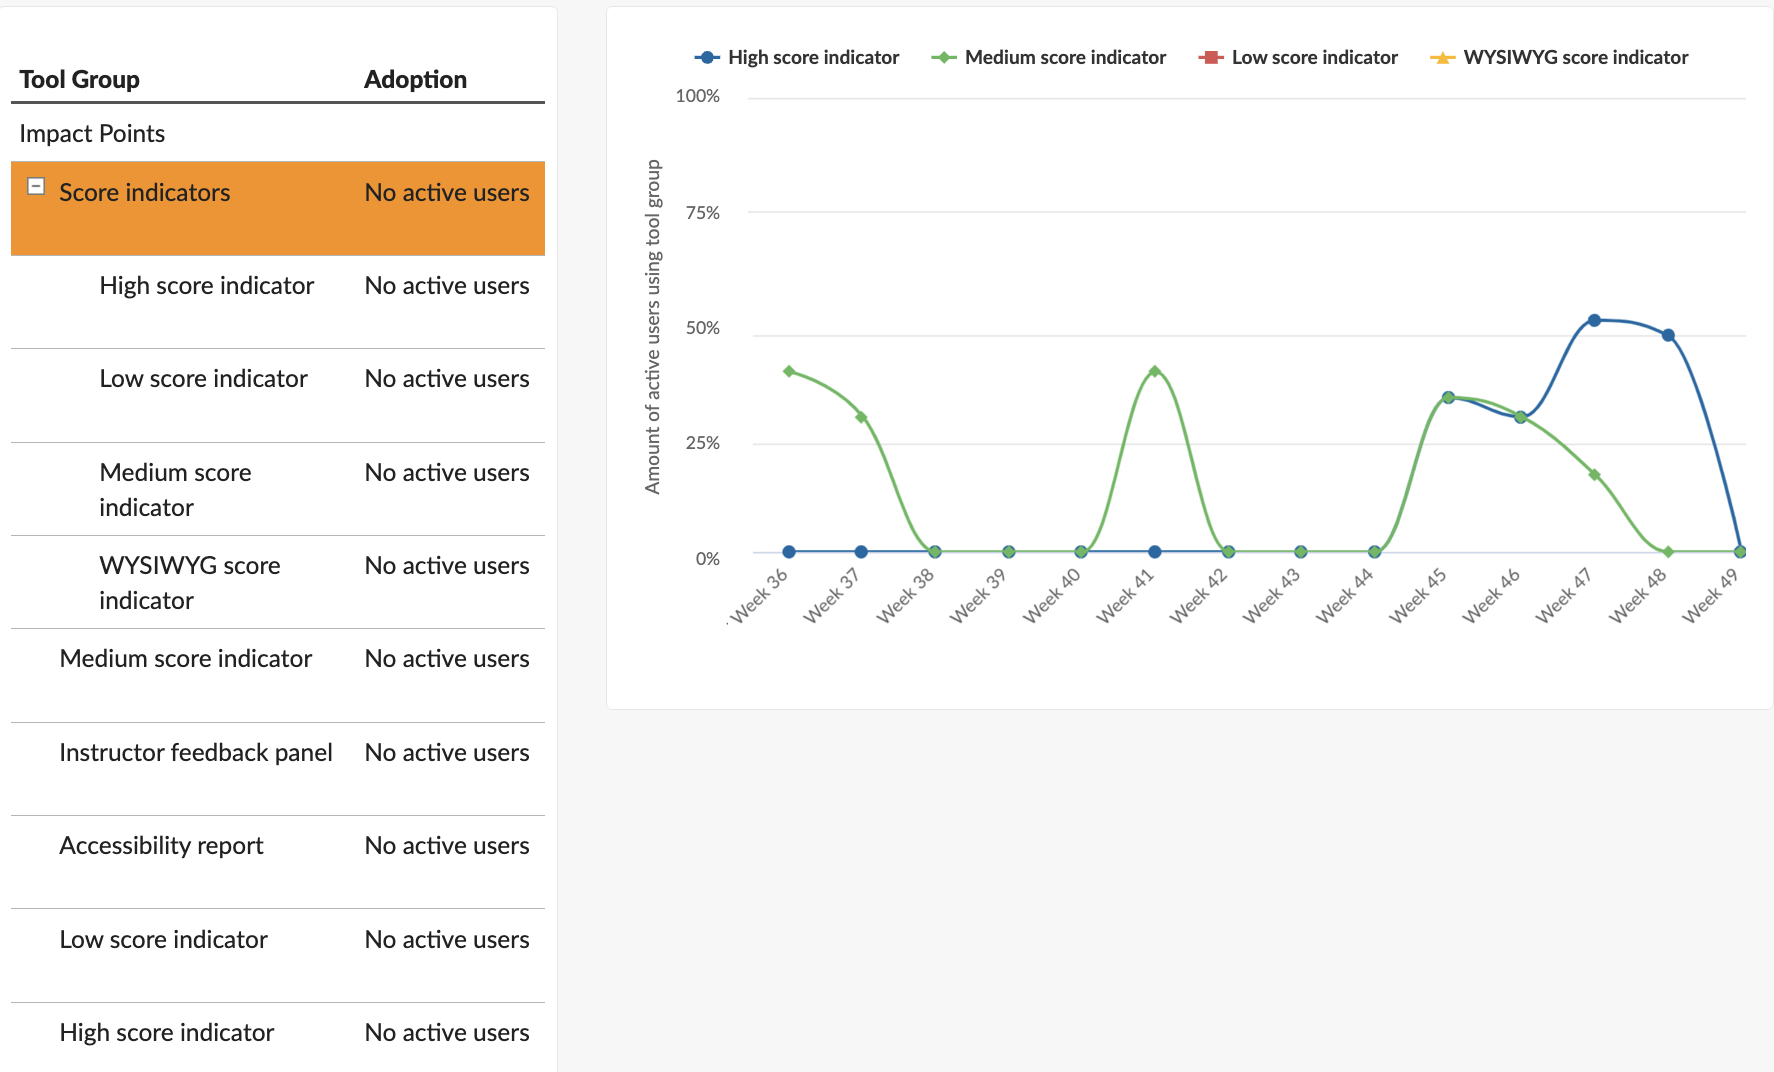This screenshot has width=1774, height=1072.
Task: Select the Week 48 blue data point
Action: coord(1668,335)
